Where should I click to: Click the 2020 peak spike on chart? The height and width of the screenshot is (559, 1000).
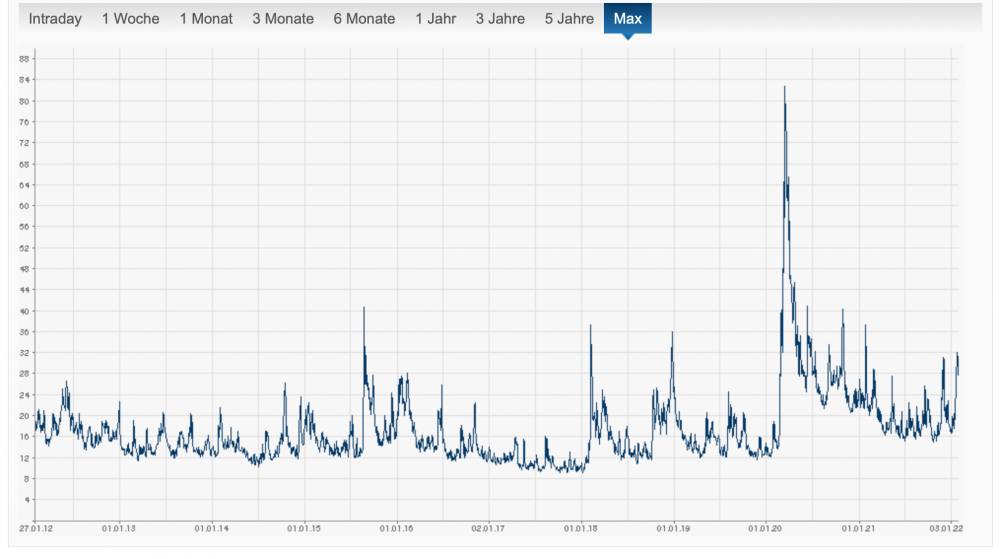pyautogui.click(x=784, y=87)
